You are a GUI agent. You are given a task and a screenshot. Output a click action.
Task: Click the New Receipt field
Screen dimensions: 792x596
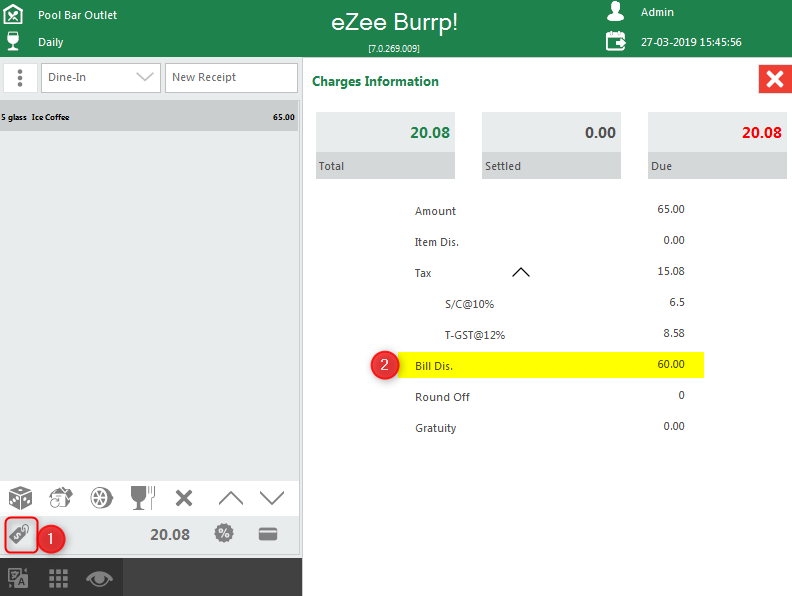[x=231, y=78]
